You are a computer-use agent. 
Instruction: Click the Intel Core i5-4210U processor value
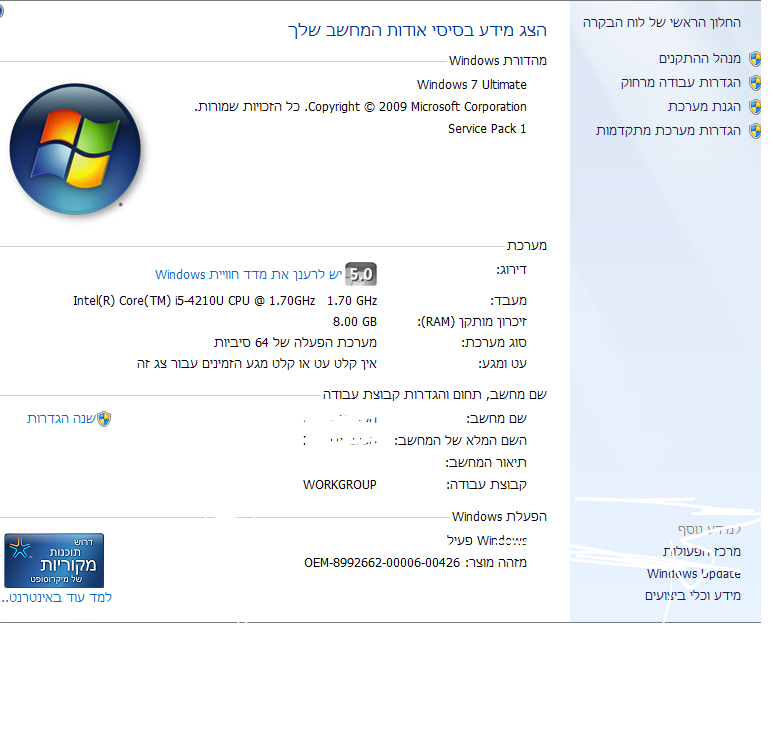(x=225, y=301)
